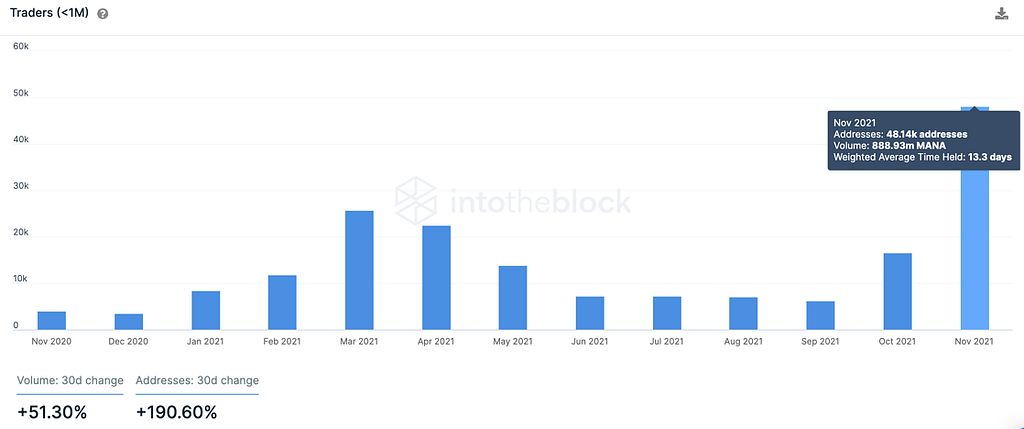Click the Aug 2021 bar
Image resolution: width=1024 pixels, height=429 pixels.
click(x=743, y=313)
